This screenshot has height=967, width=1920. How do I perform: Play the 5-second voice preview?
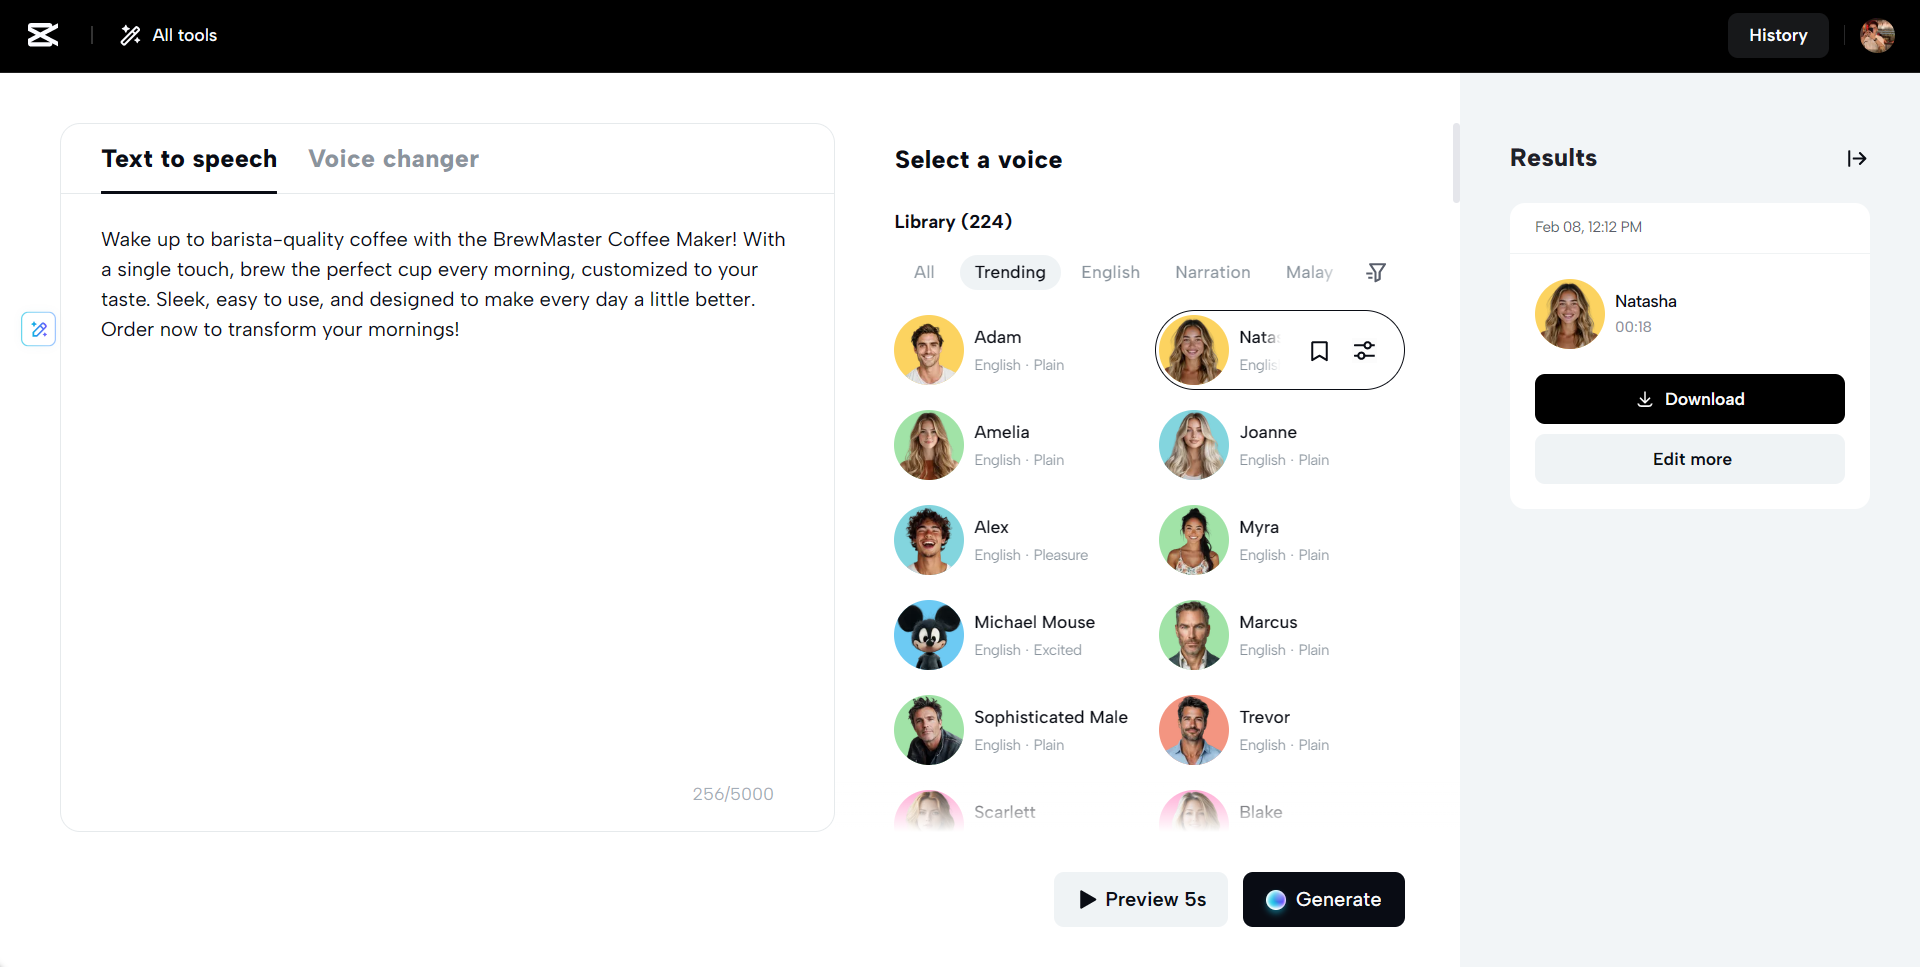click(1141, 899)
